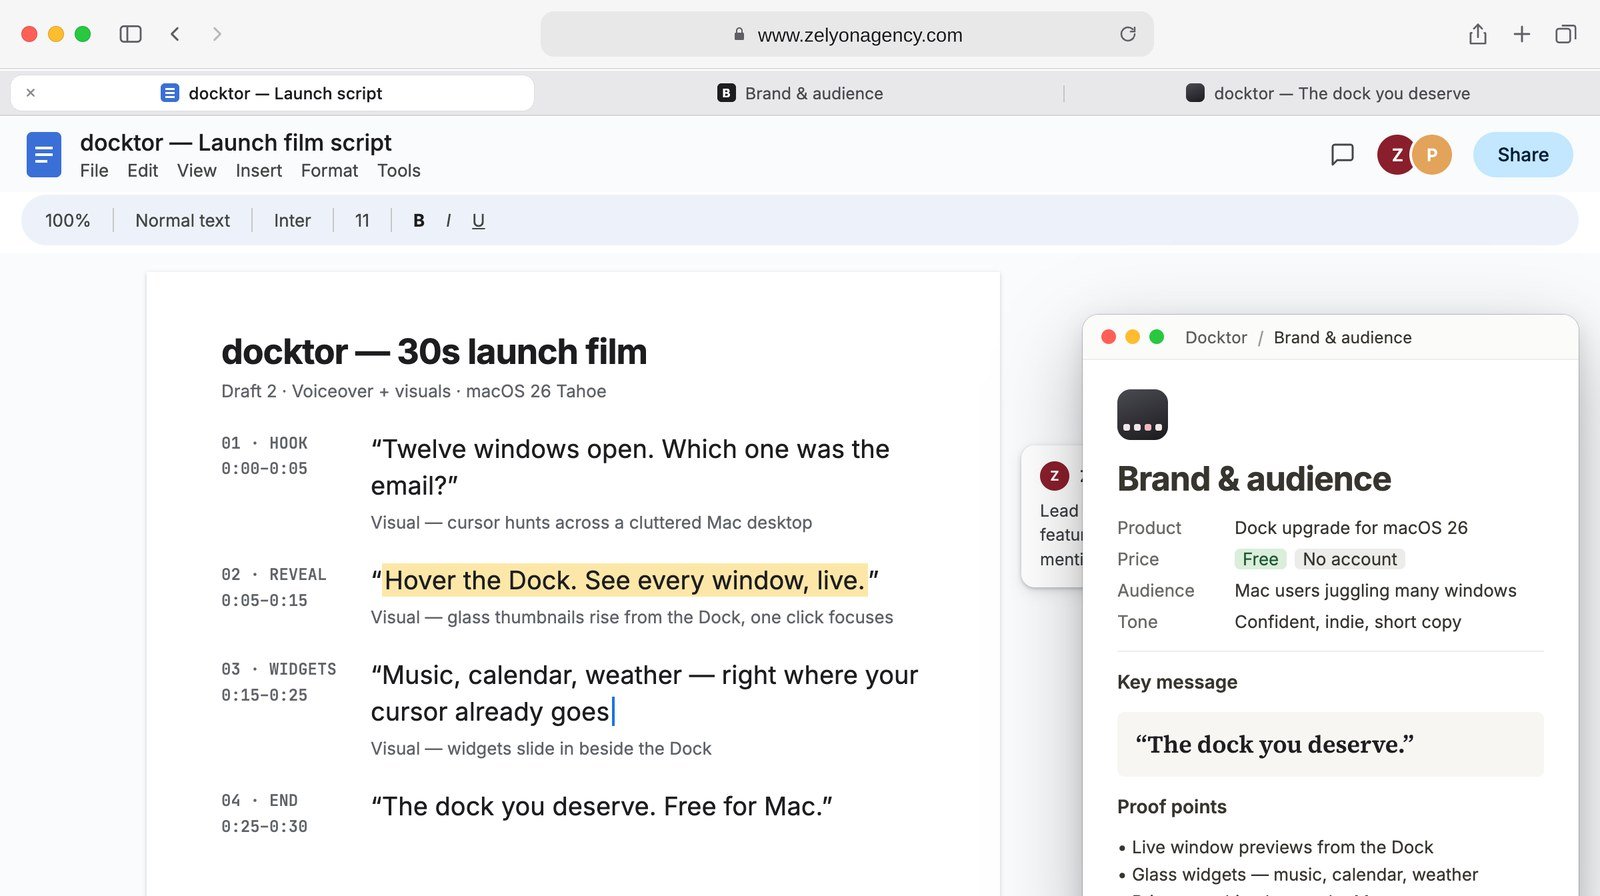The image size is (1600, 896).
Task: Click the Key message quote block
Action: coord(1330,744)
